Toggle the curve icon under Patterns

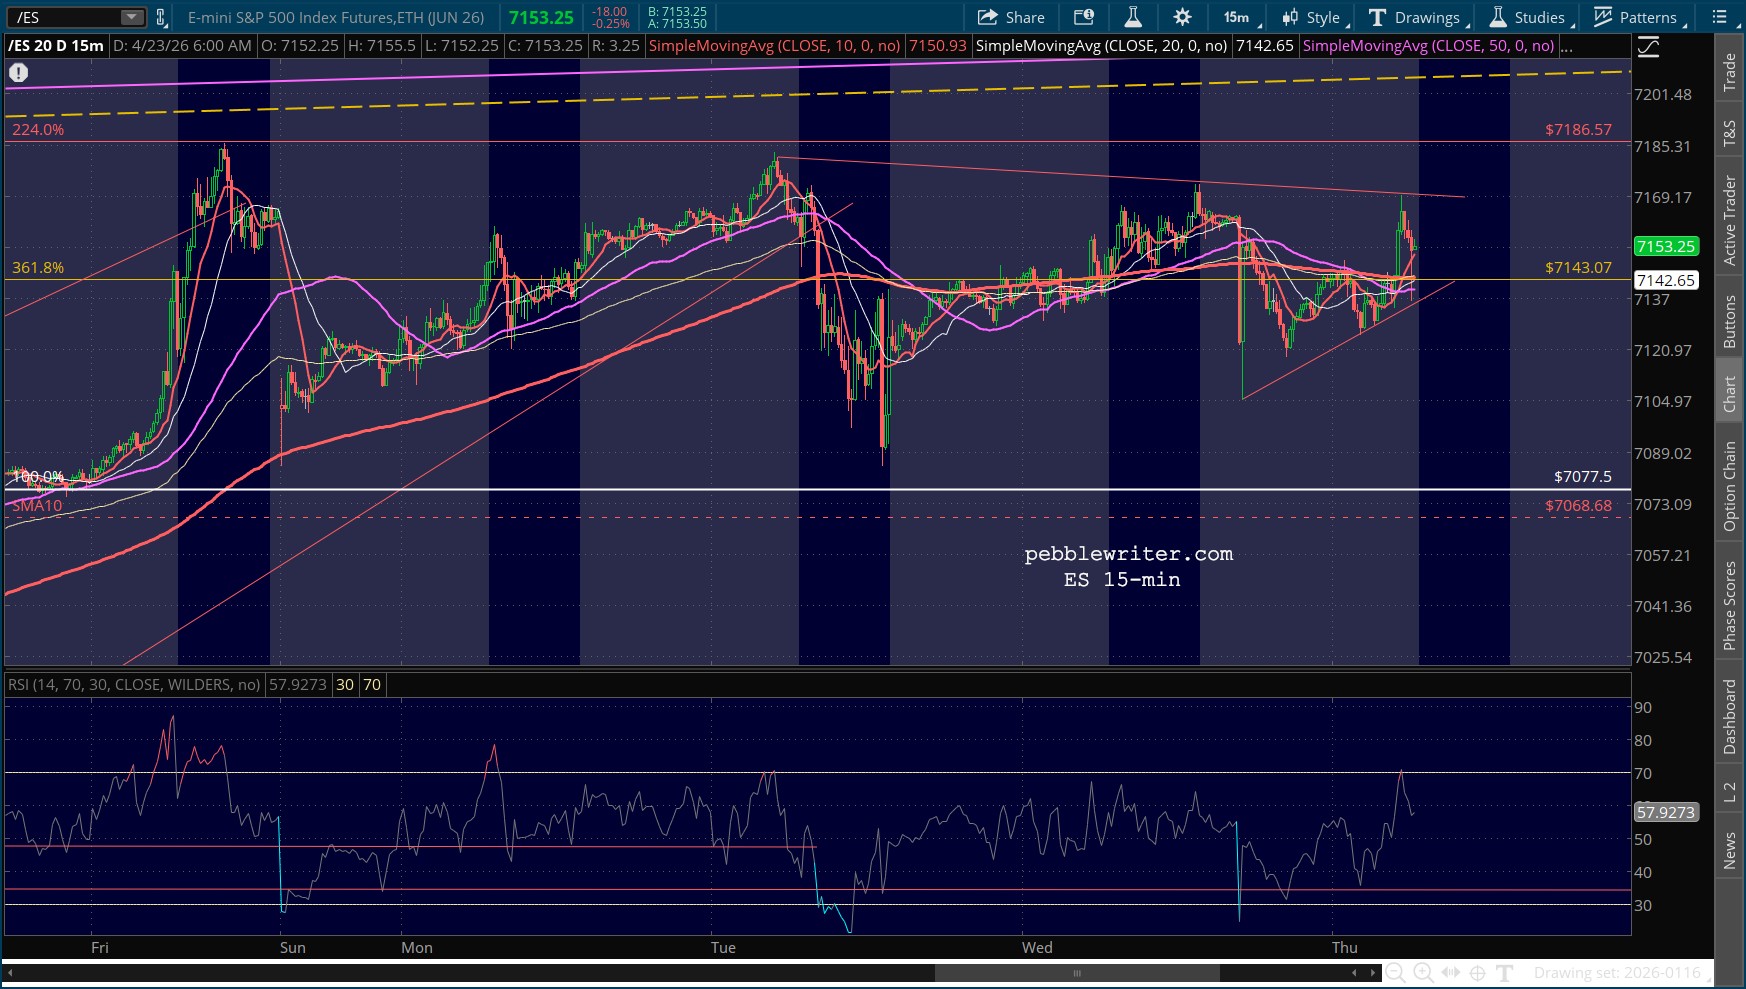tap(1648, 47)
